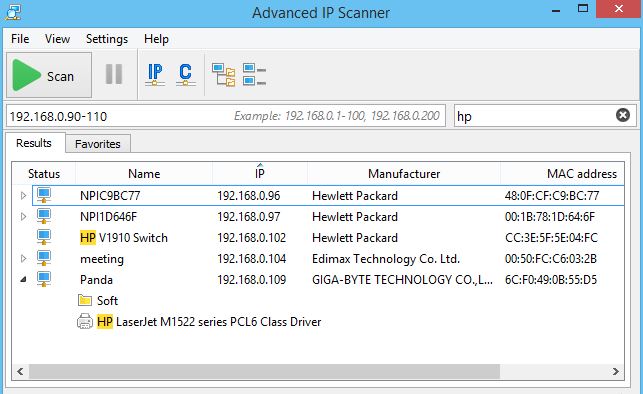Click IP address 192.168.0.97
Image resolution: width=643 pixels, height=394 pixels.
[249, 216]
